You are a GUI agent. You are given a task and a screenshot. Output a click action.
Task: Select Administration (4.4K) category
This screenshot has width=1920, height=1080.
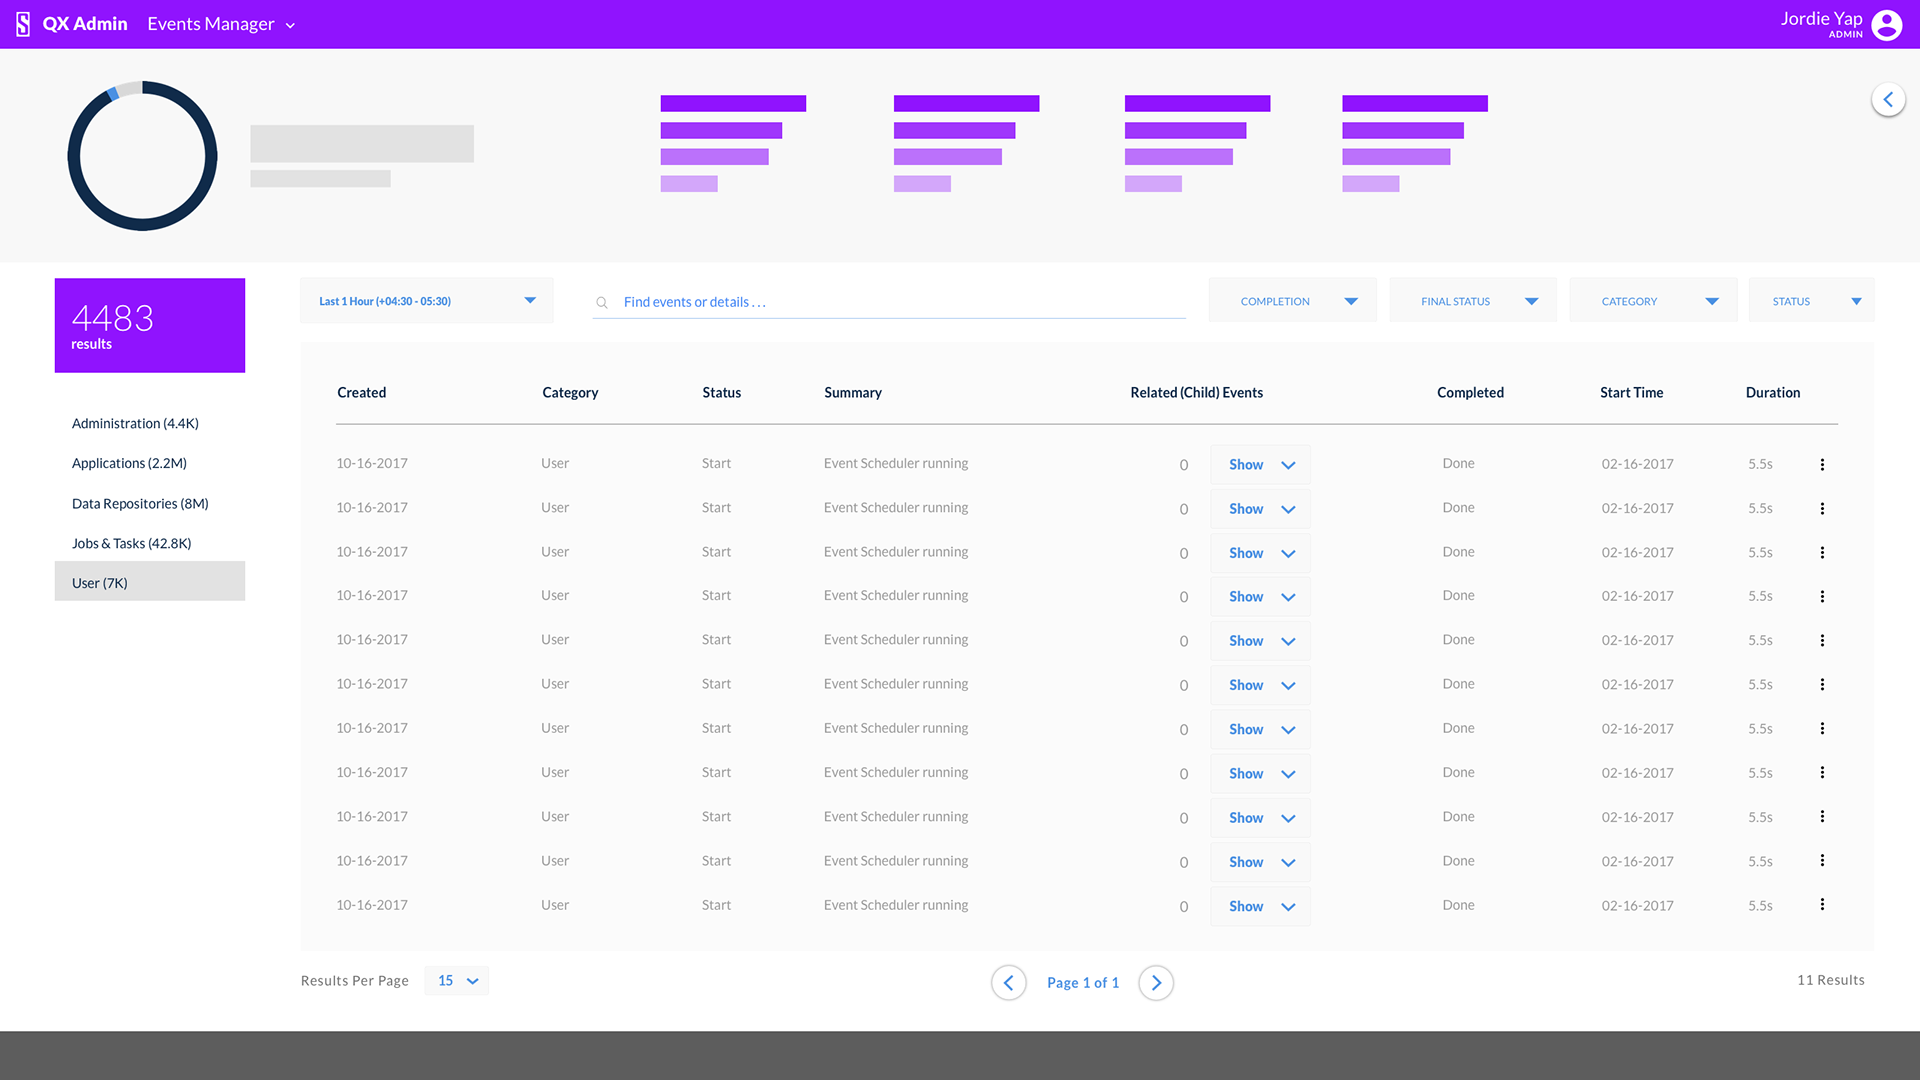135,424
